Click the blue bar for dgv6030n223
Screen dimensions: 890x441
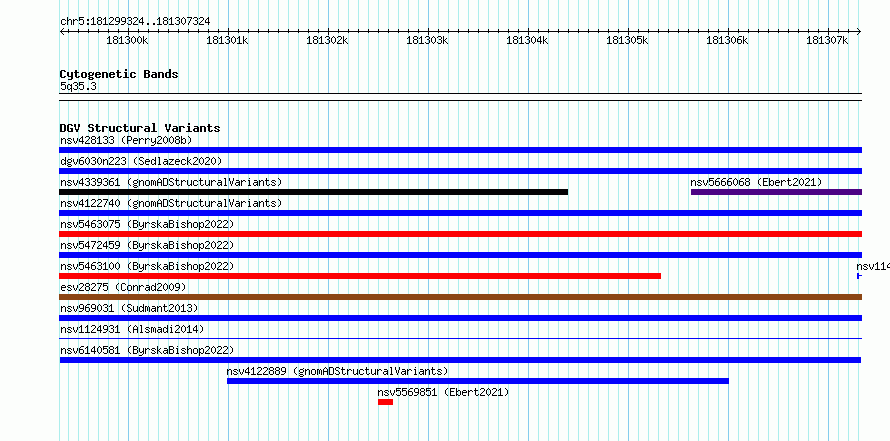tap(460, 171)
